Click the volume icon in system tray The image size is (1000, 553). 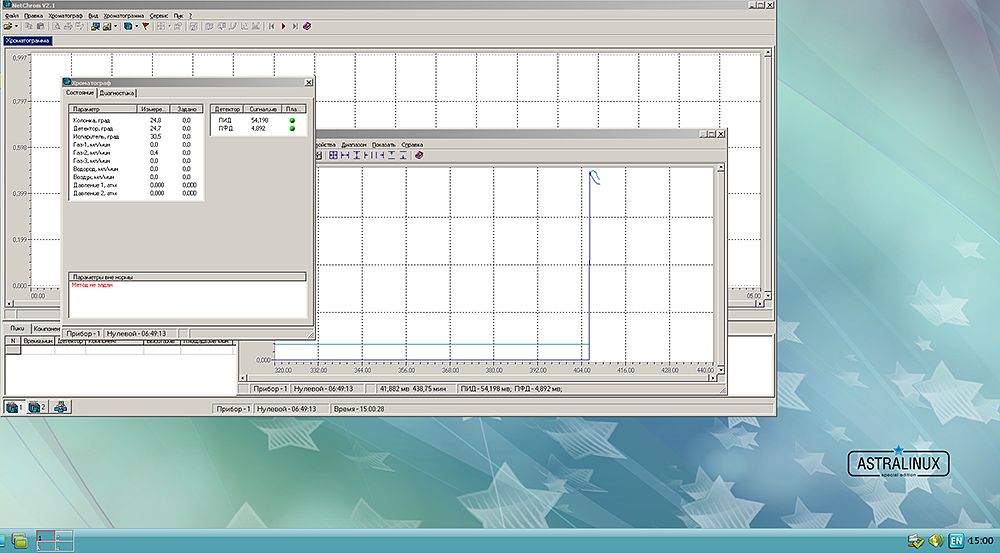936,540
